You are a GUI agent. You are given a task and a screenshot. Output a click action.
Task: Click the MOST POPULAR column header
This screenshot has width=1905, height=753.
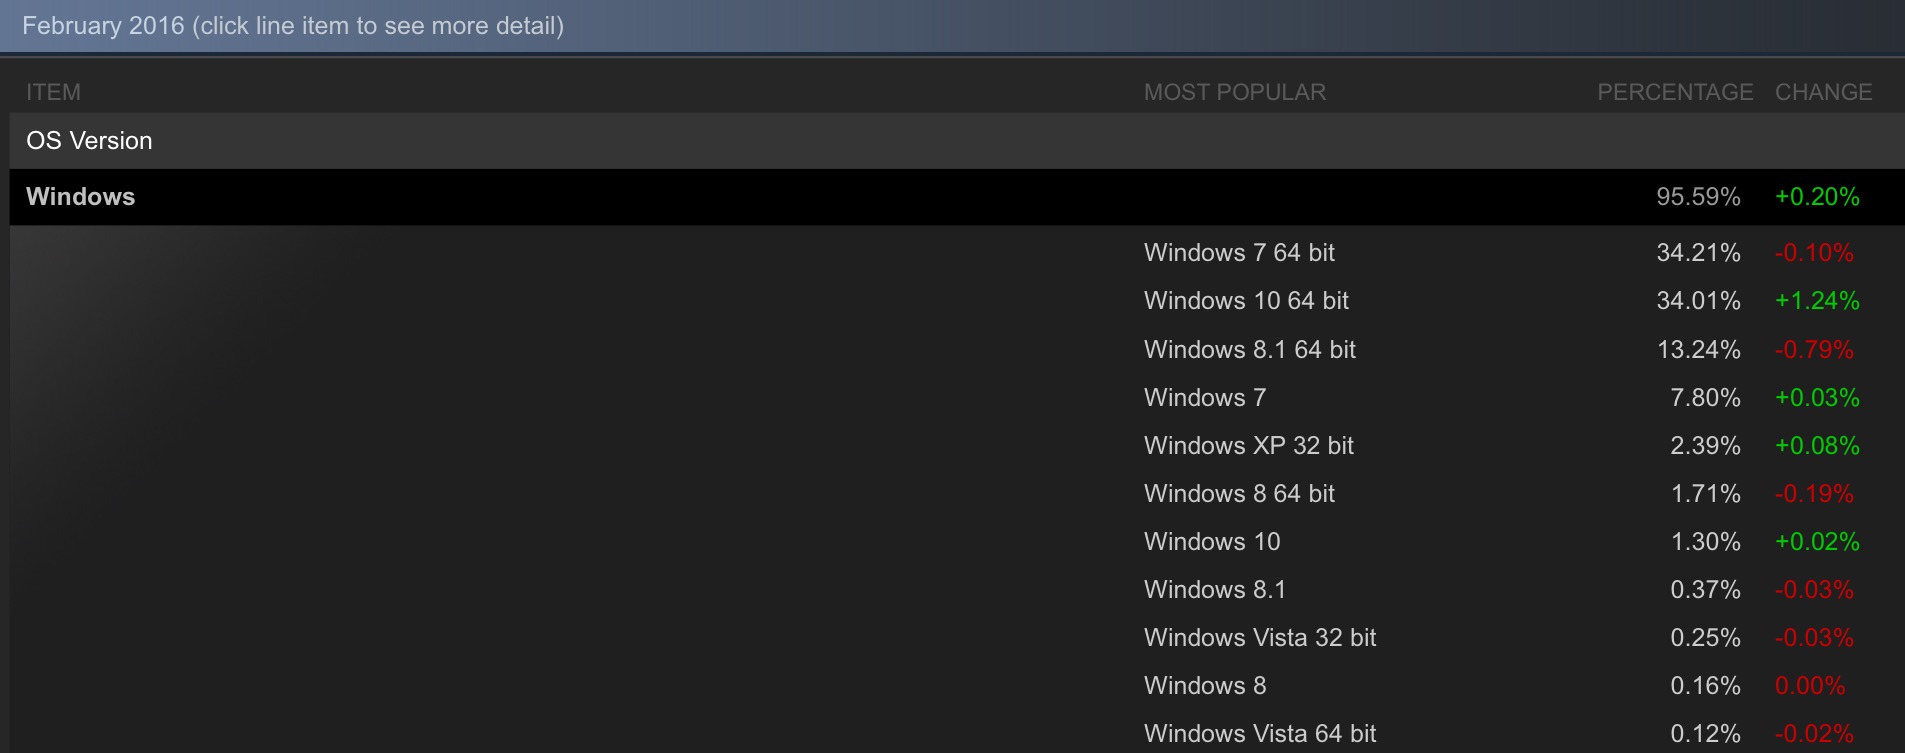click(x=1235, y=92)
